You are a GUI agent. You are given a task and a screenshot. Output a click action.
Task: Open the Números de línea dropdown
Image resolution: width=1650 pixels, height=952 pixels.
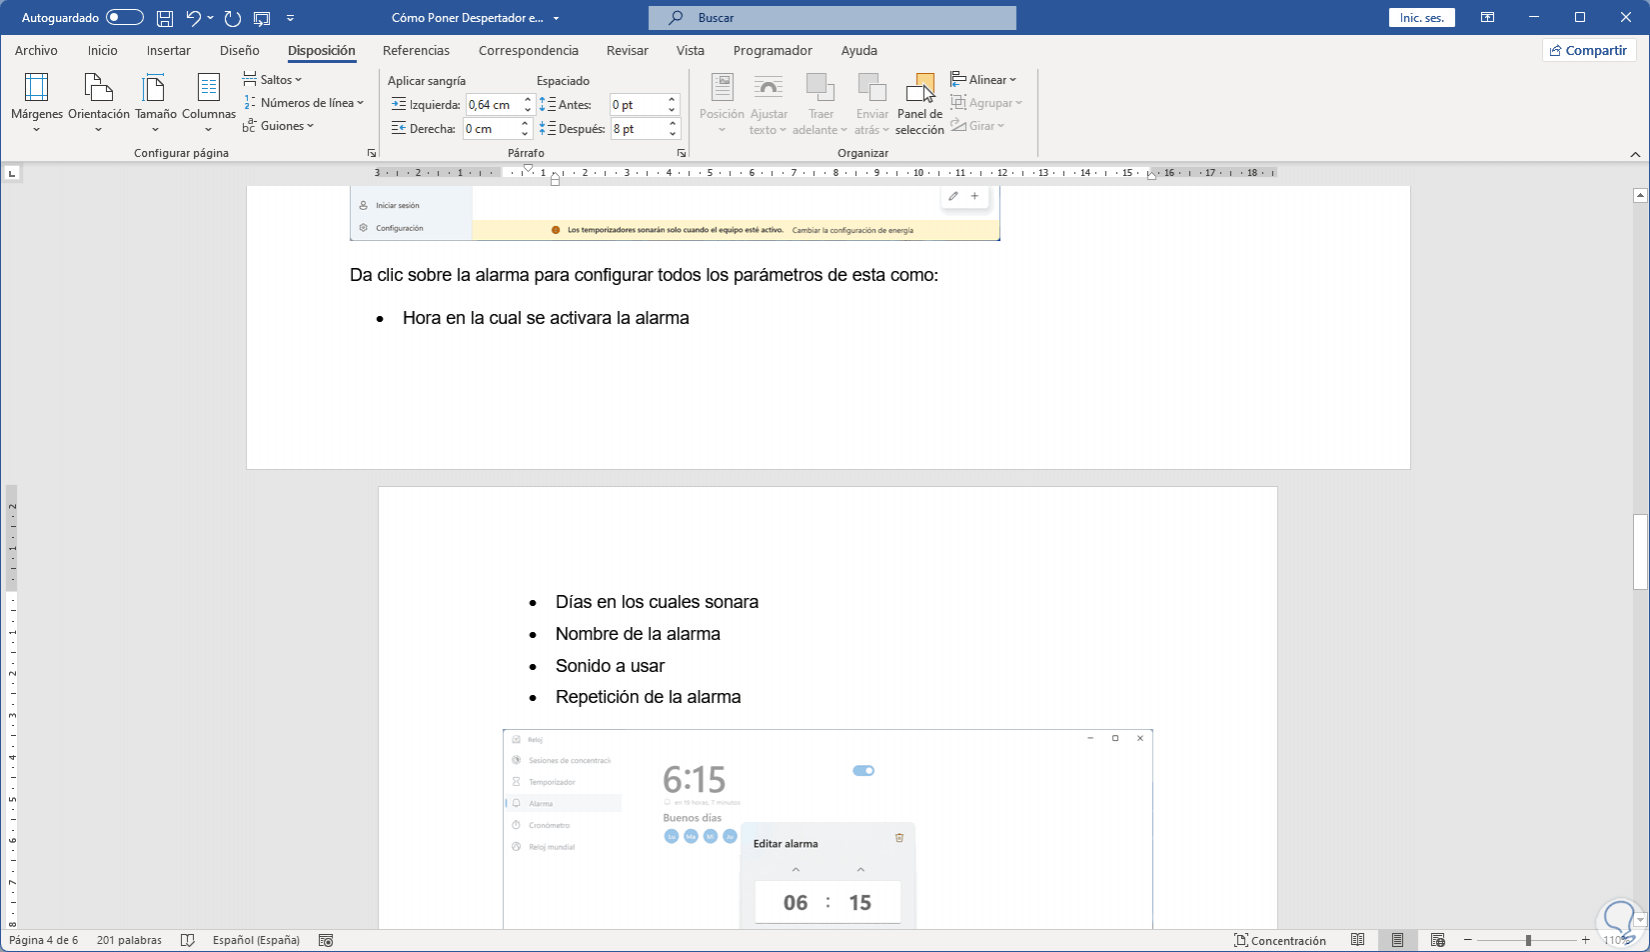pyautogui.click(x=303, y=103)
